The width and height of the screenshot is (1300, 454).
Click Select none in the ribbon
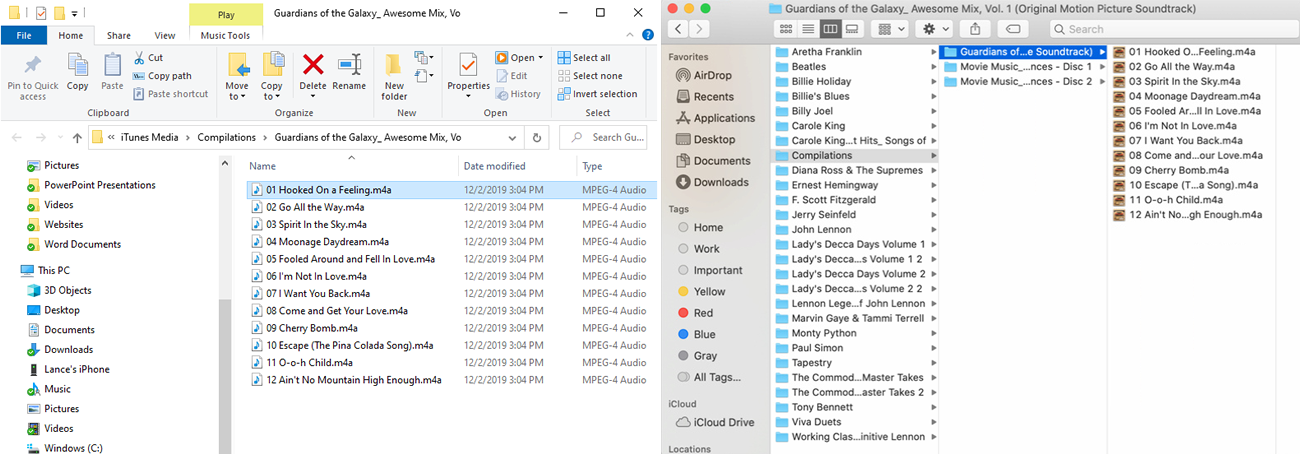click(x=590, y=76)
